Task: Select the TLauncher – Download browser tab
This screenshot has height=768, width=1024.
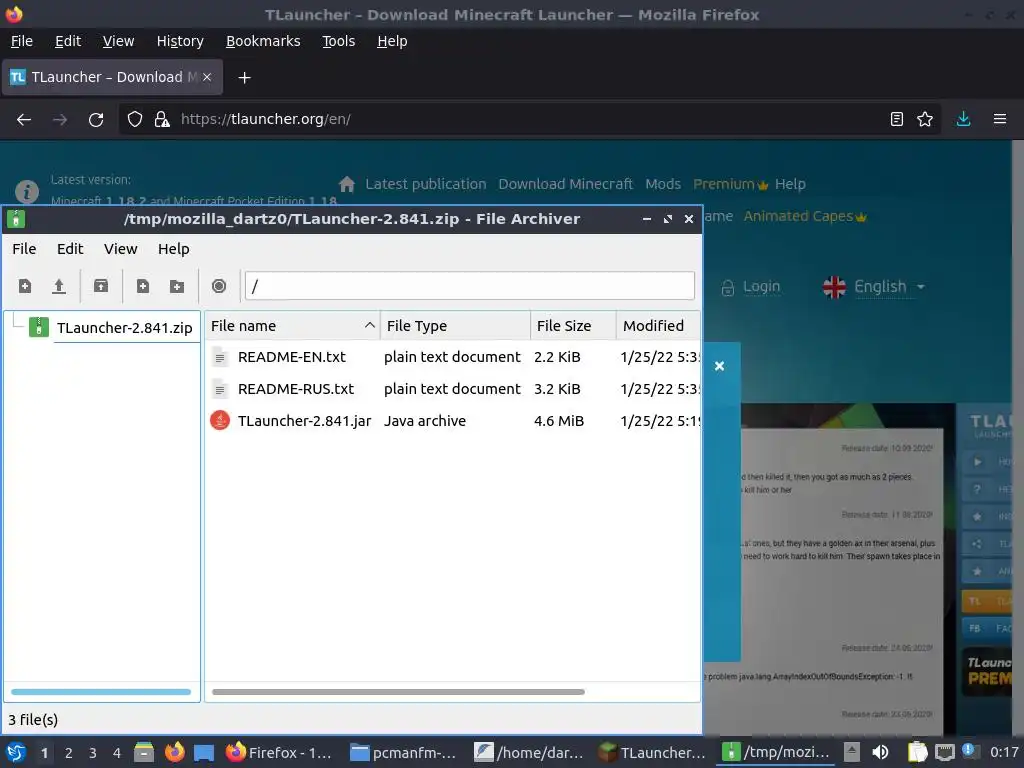Action: (112, 77)
